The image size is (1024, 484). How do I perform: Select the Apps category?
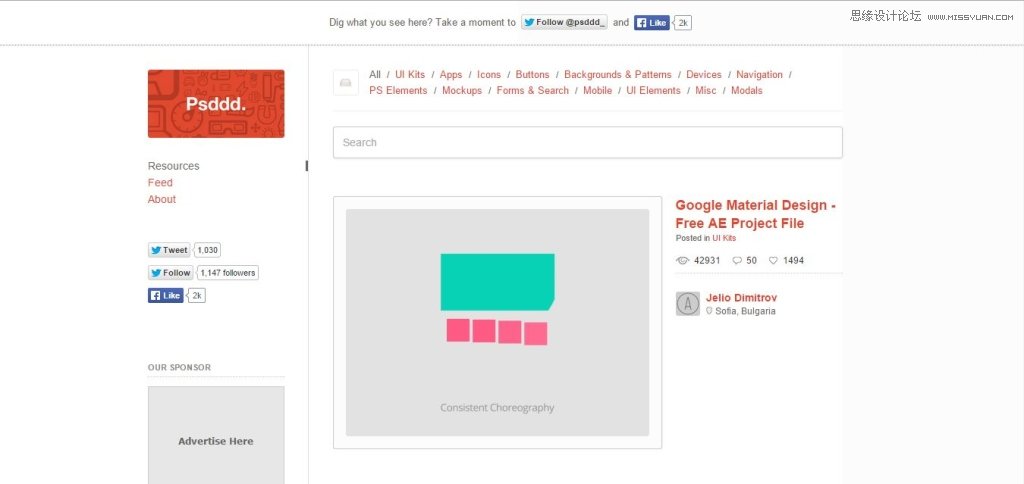pyautogui.click(x=451, y=74)
